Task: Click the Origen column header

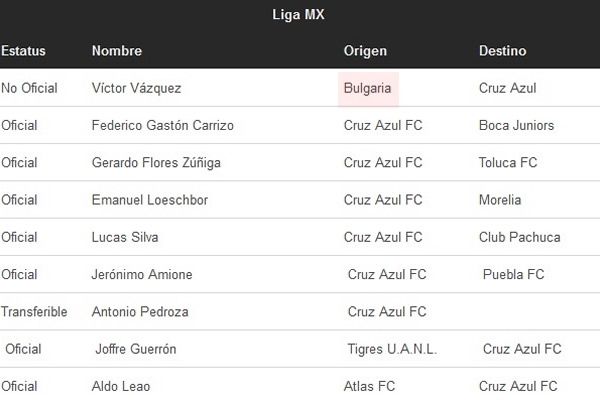Action: (x=365, y=51)
